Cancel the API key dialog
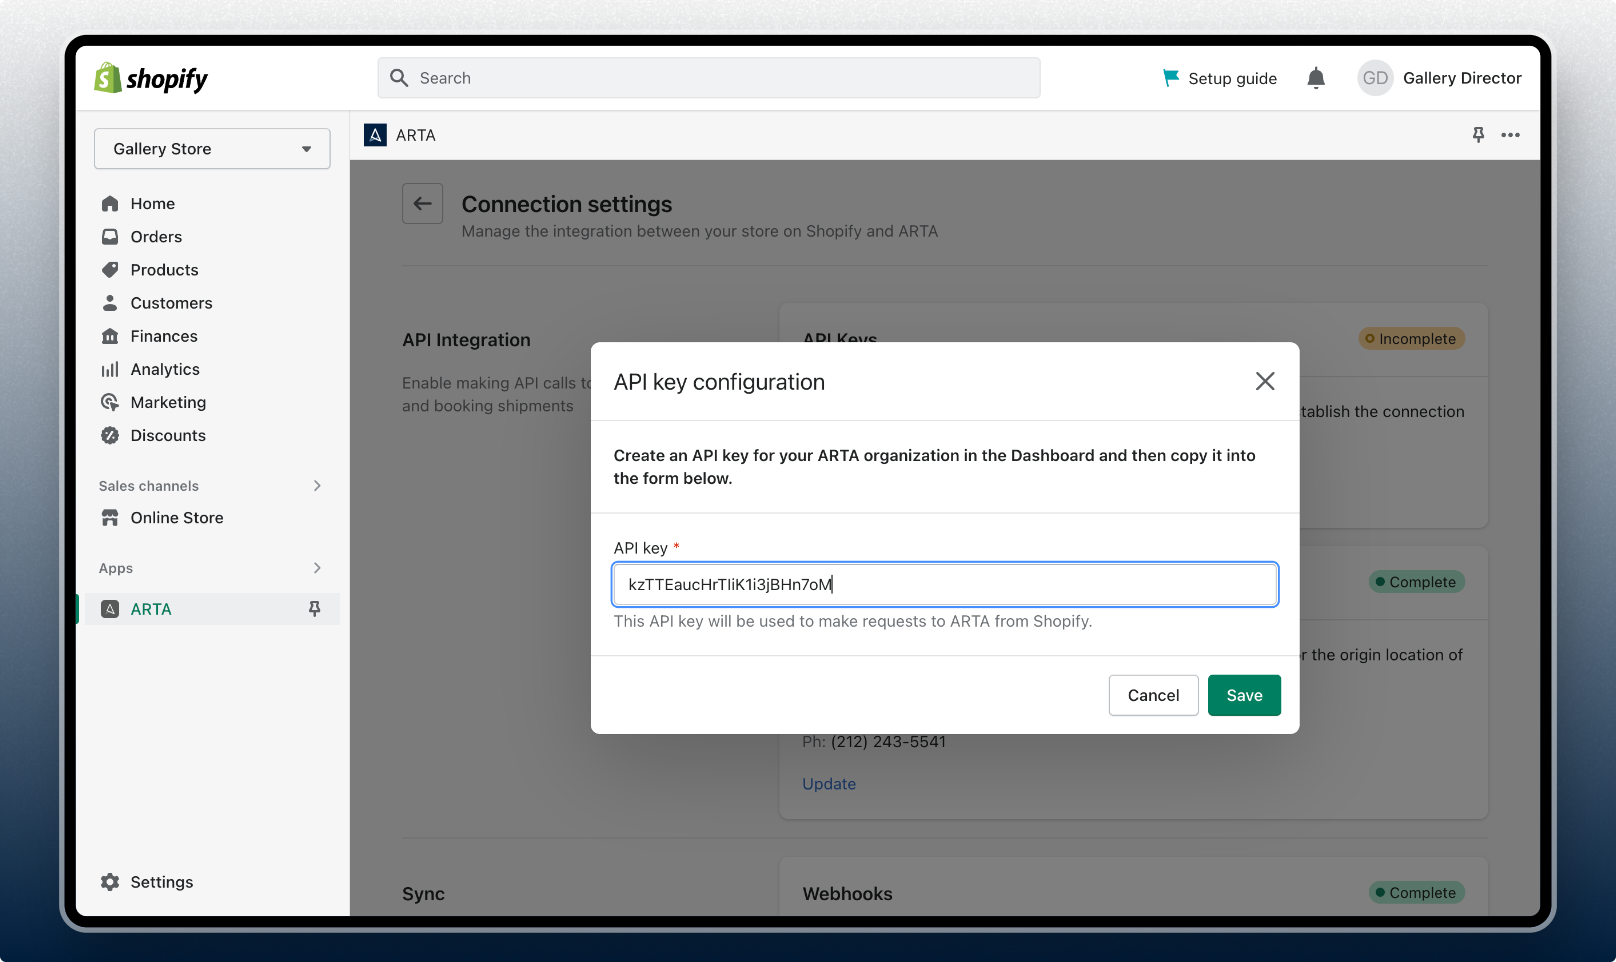The width and height of the screenshot is (1616, 962). coord(1152,695)
